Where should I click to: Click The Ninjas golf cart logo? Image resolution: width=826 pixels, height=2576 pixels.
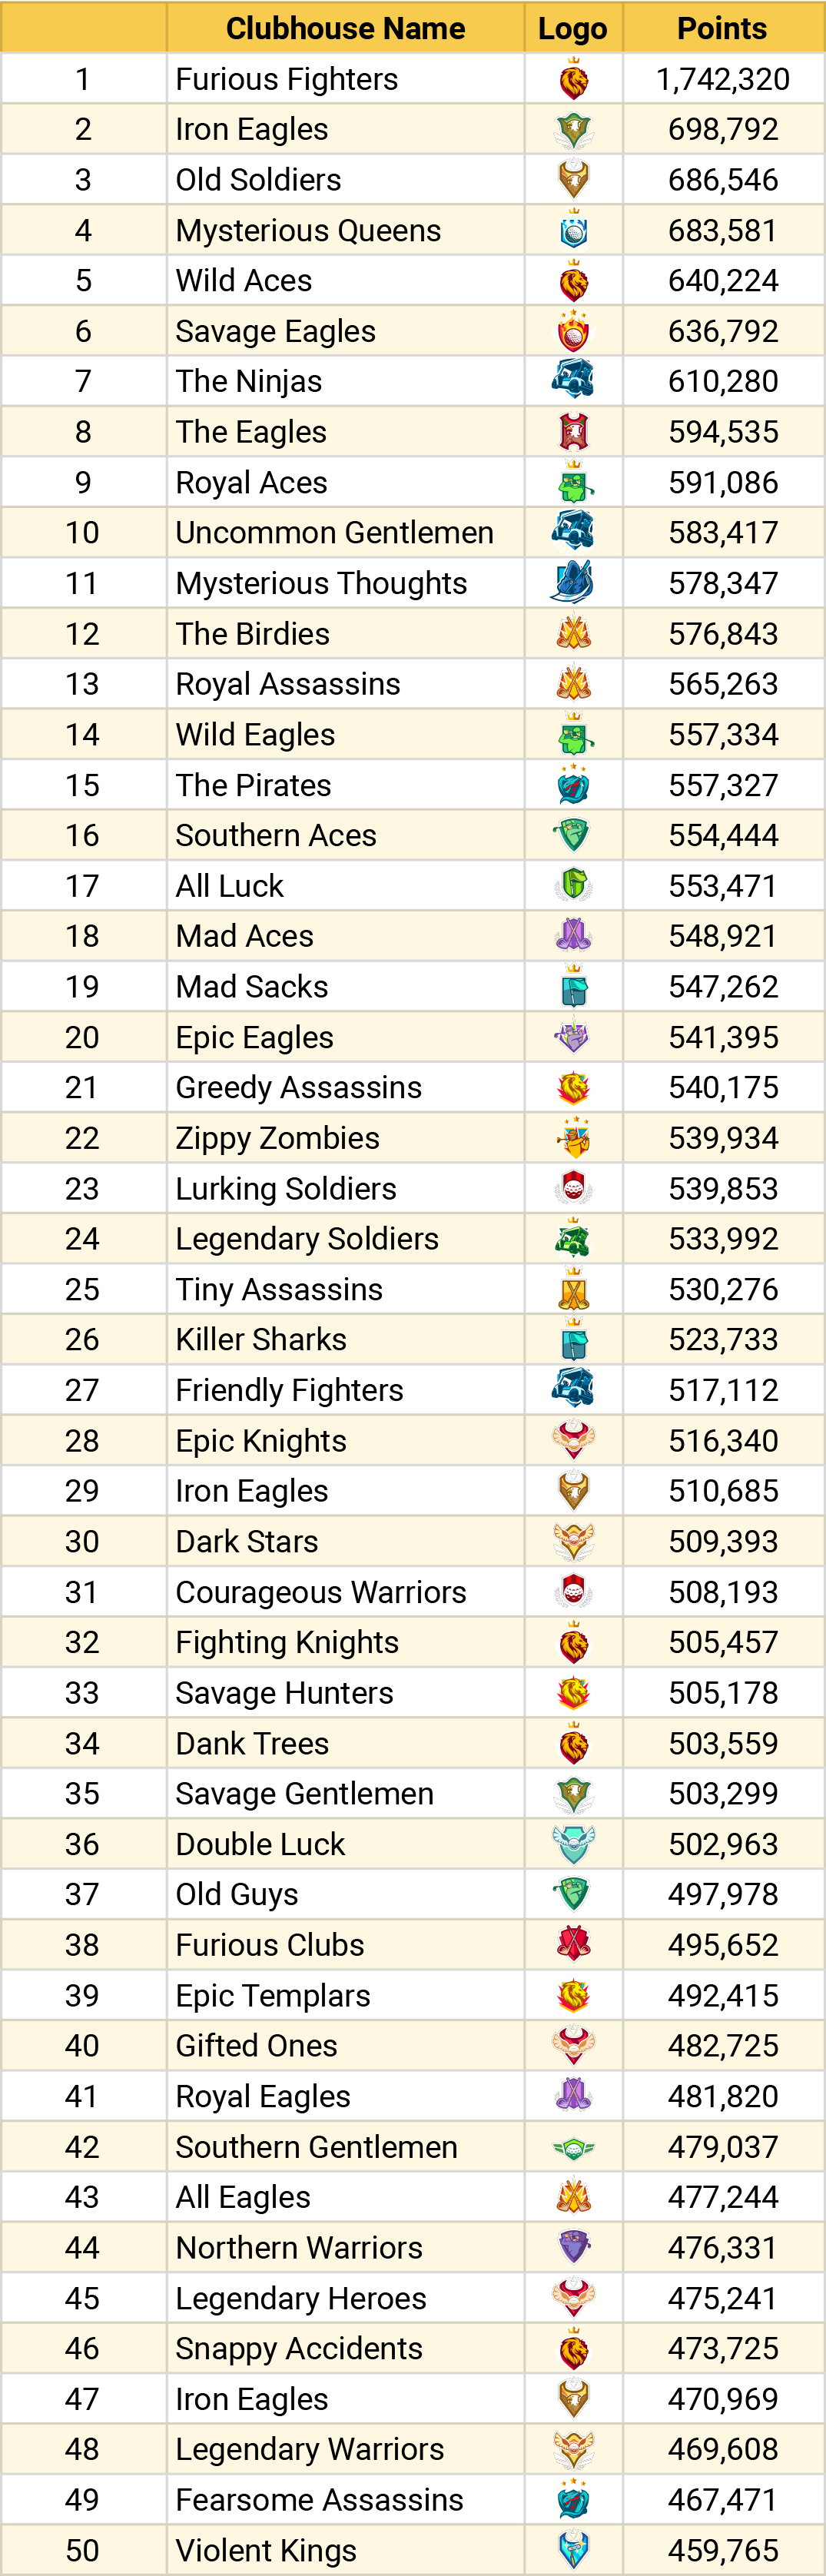(573, 380)
